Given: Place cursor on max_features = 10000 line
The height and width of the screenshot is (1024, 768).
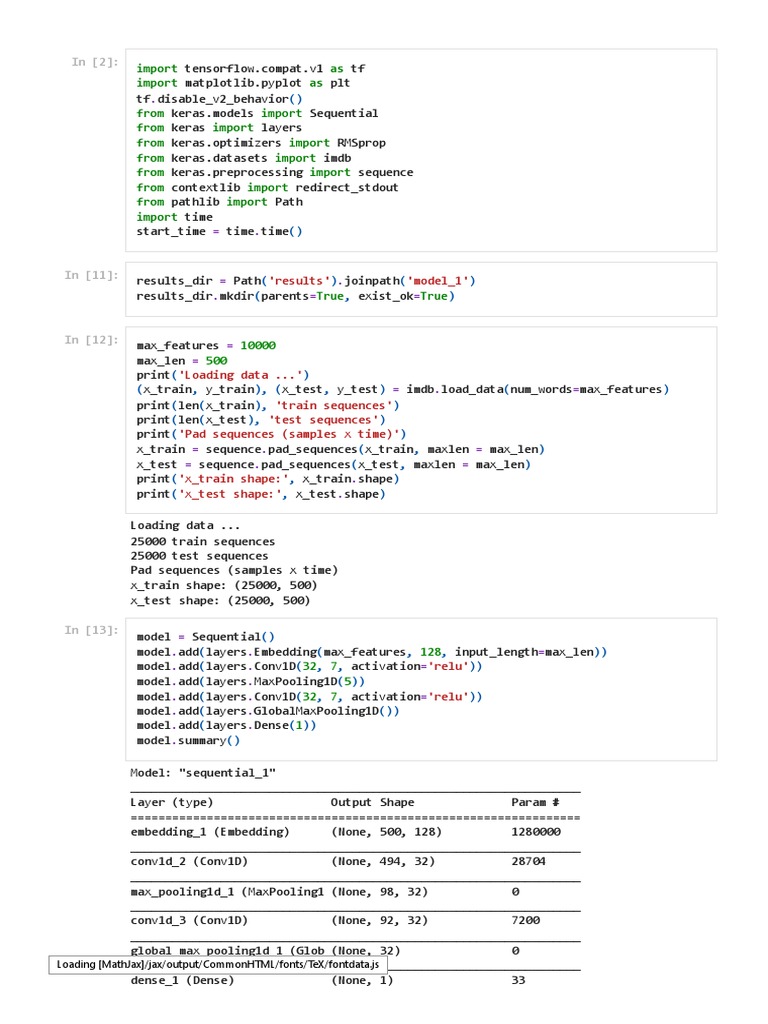Looking at the screenshot, I should coord(206,346).
